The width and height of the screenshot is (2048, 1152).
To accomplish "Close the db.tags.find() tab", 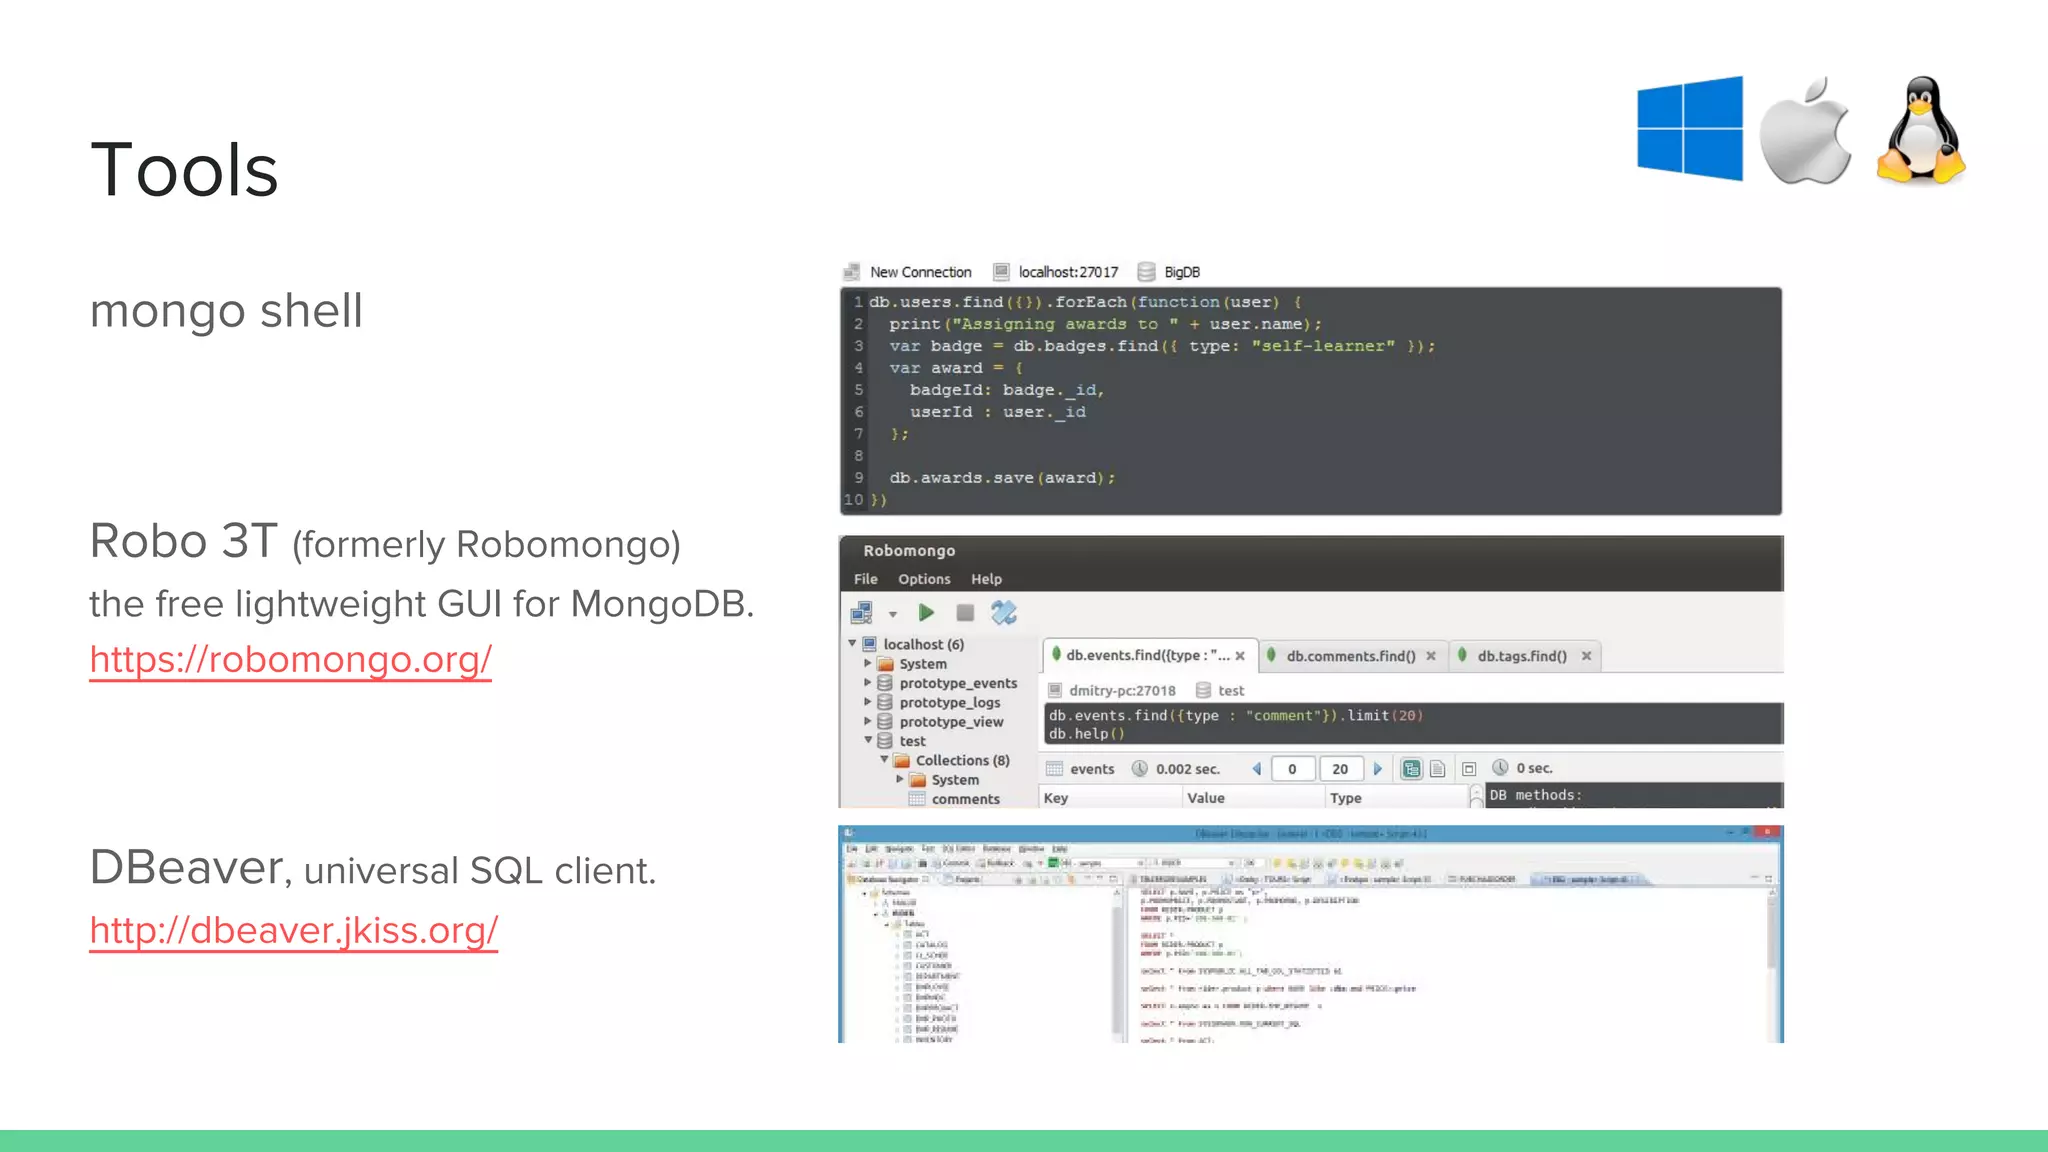I will point(1586,656).
